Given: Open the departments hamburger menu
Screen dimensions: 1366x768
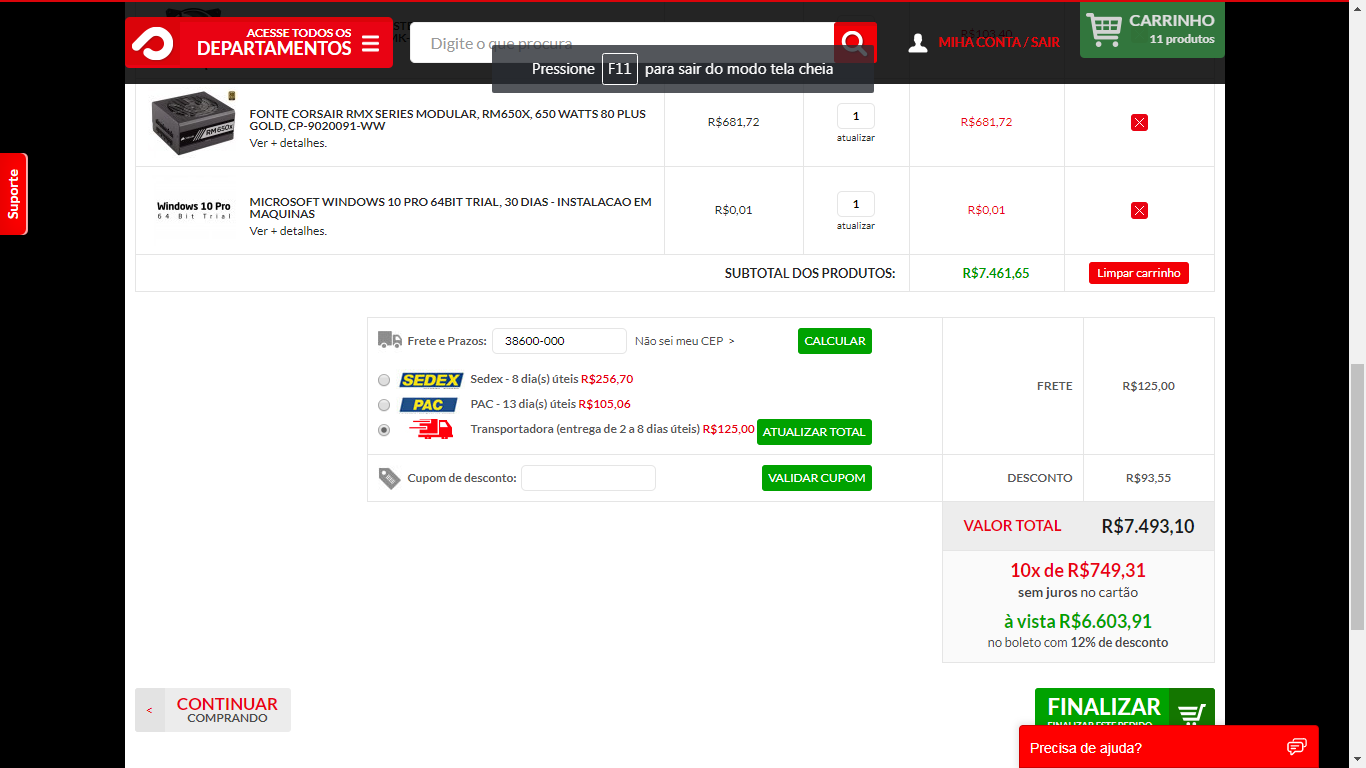Looking at the screenshot, I should click(x=370, y=43).
